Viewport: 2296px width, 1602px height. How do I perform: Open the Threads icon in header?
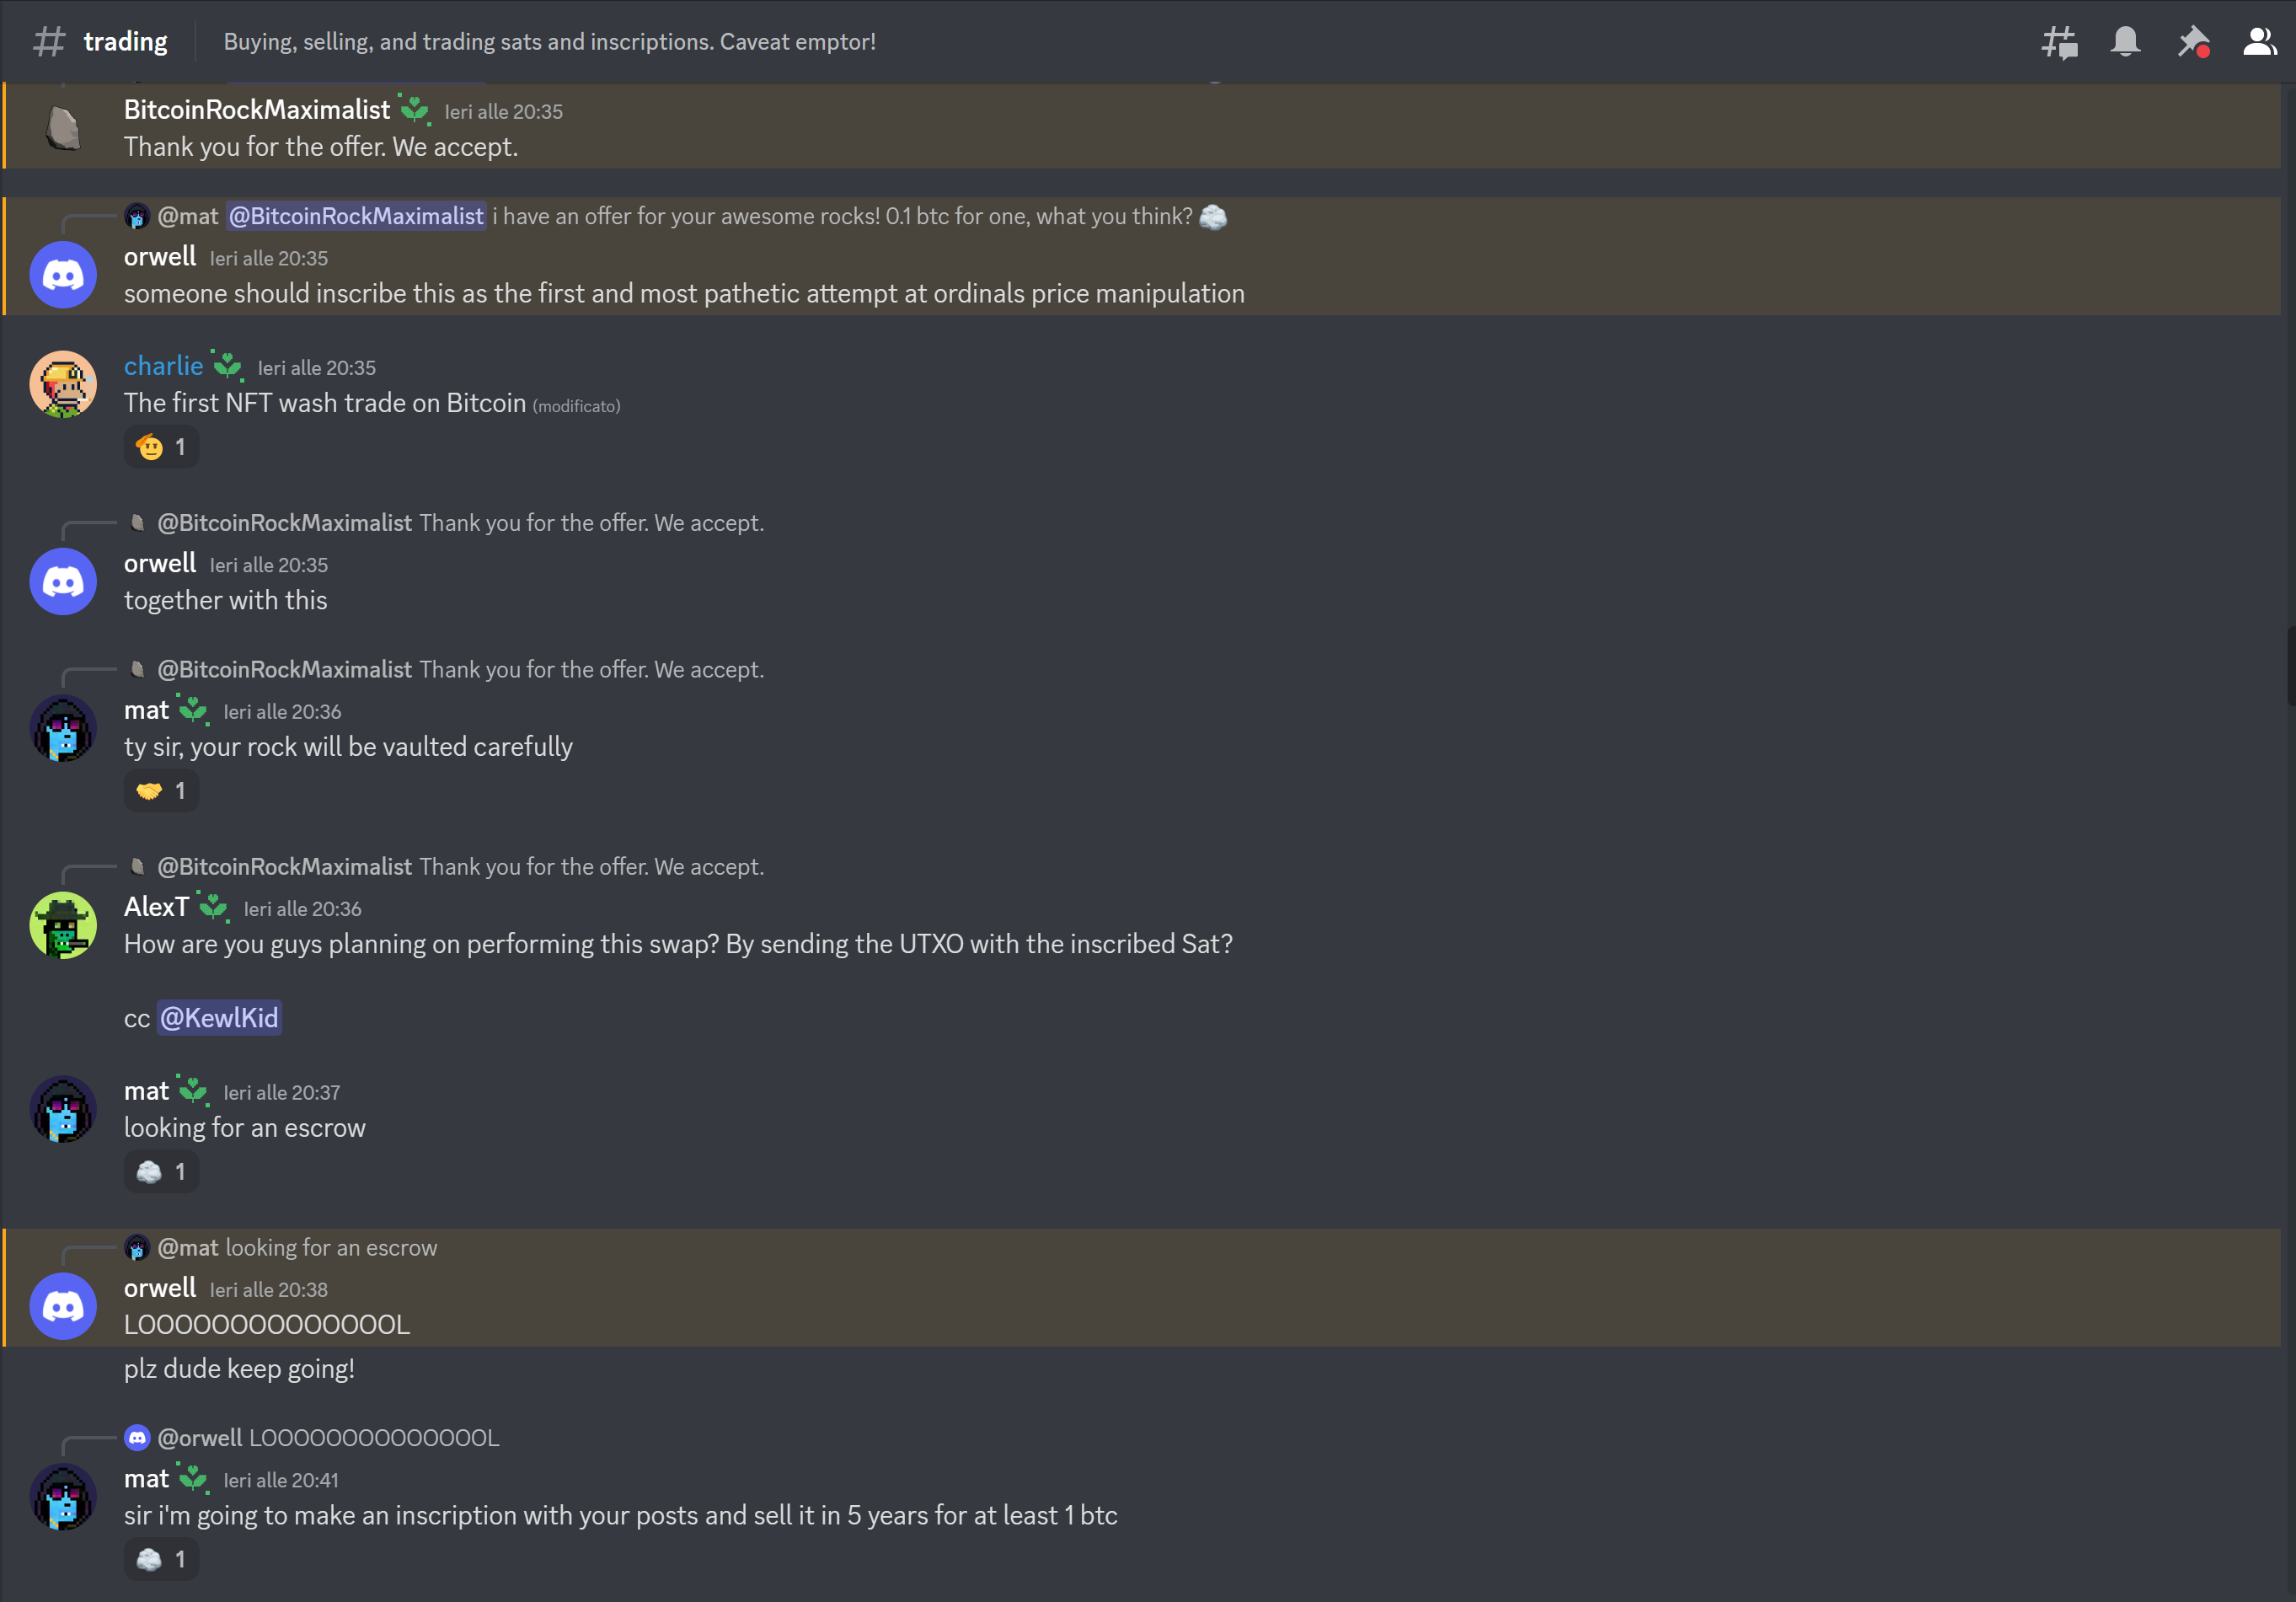[2059, 42]
